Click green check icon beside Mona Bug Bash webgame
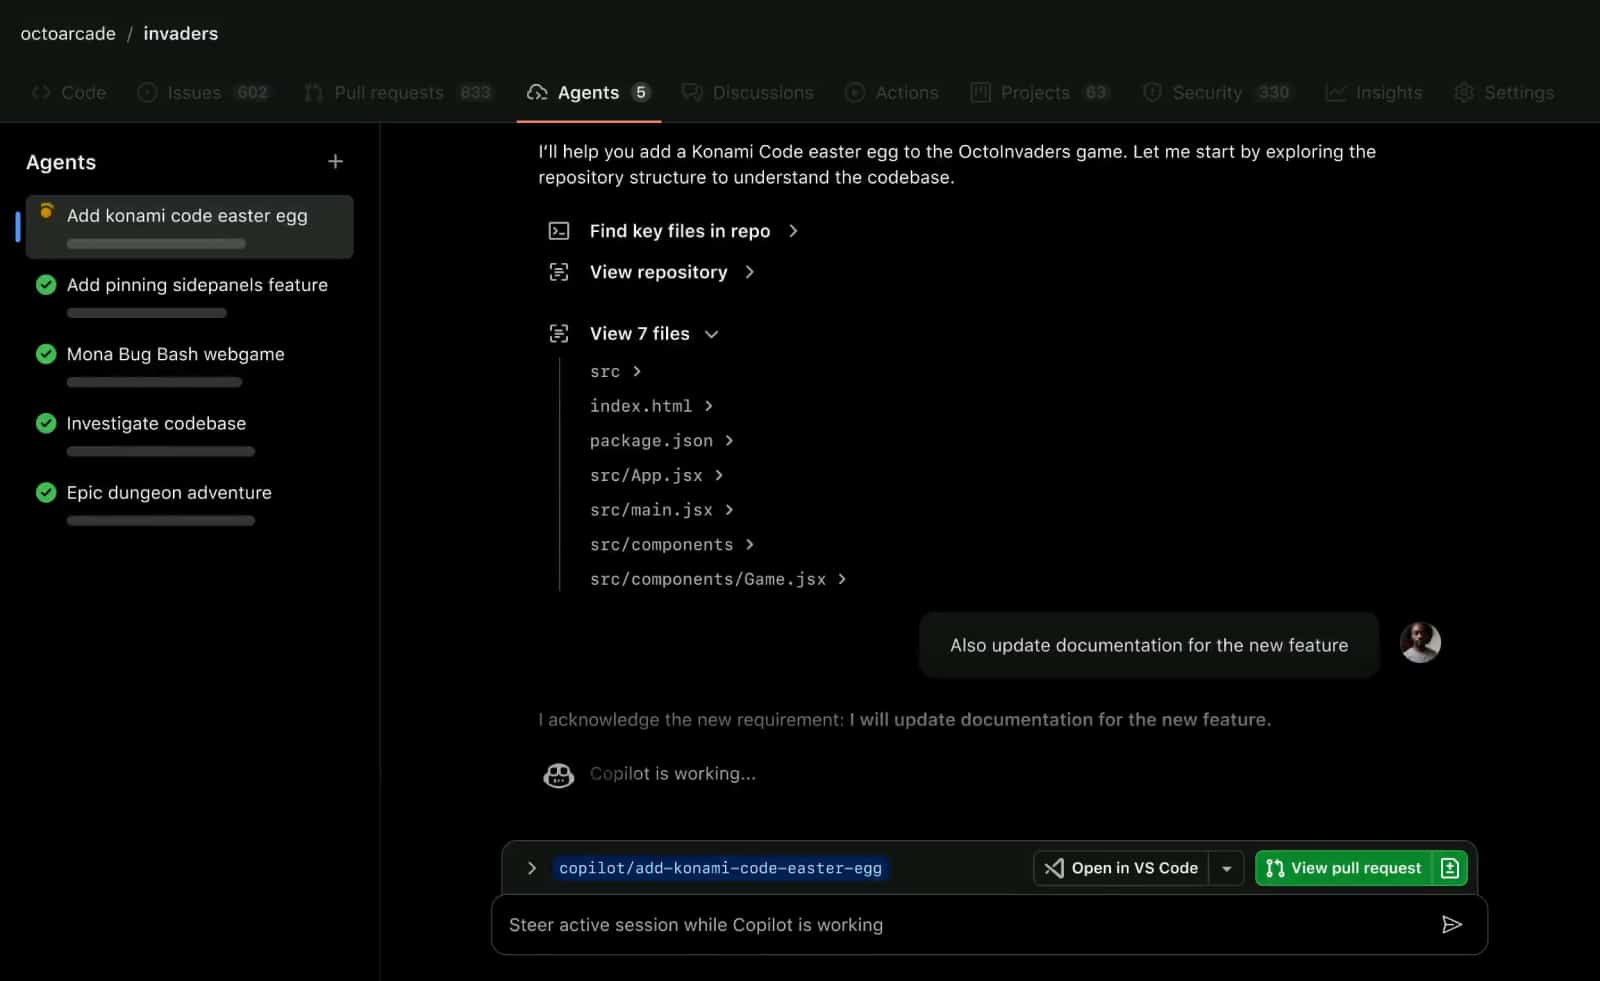 click(46, 354)
